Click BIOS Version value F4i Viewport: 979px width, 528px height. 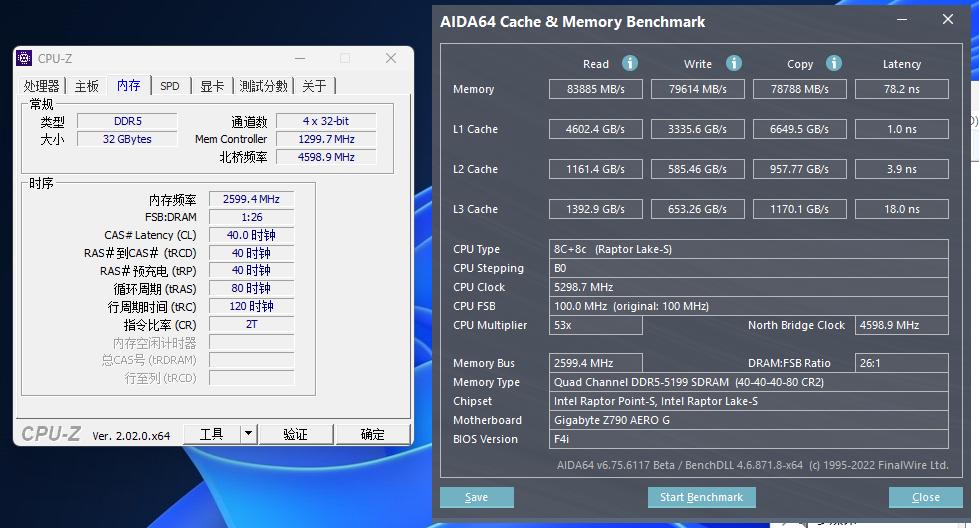pos(749,439)
